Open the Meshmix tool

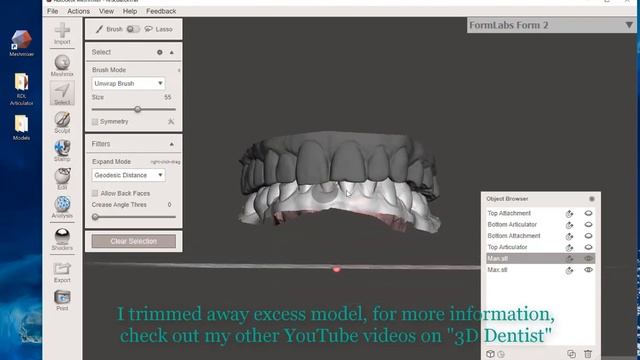coord(62,65)
